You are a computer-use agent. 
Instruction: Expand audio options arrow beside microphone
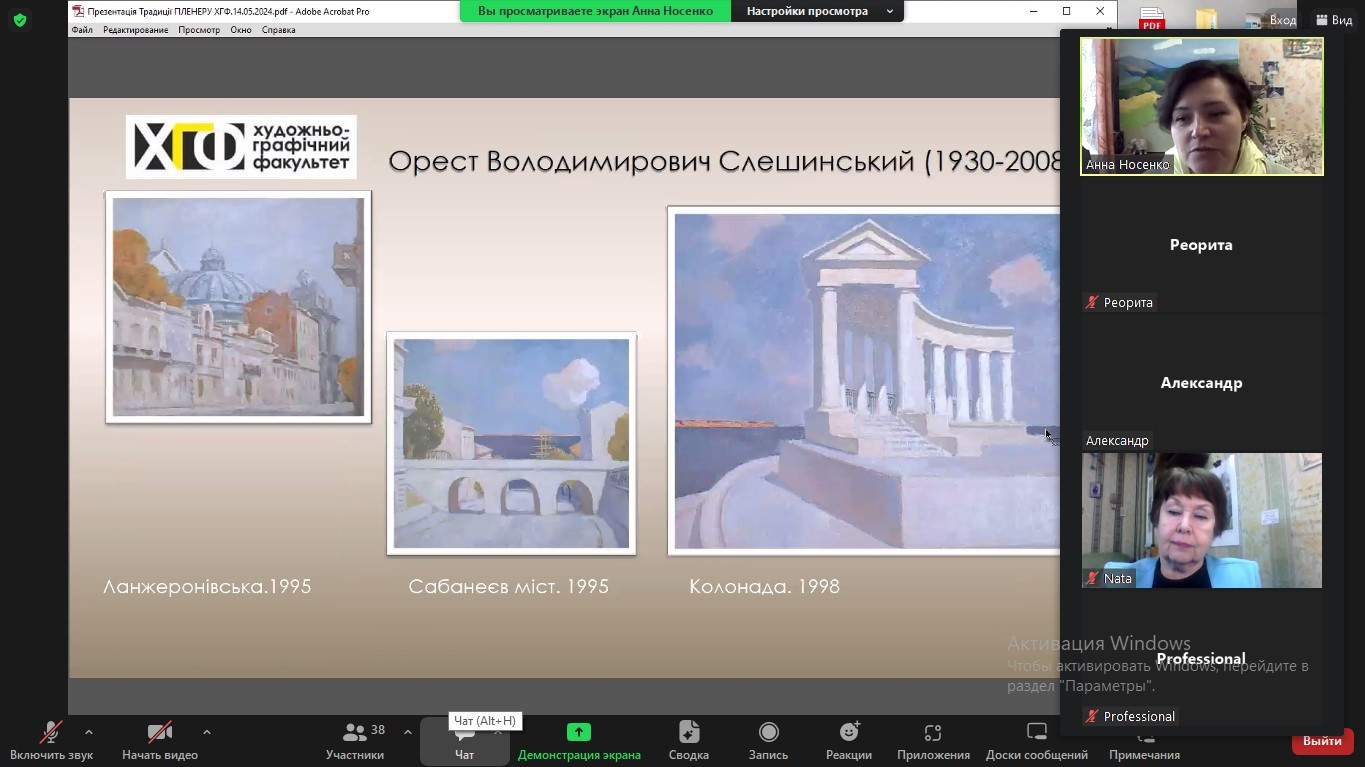[x=89, y=732]
